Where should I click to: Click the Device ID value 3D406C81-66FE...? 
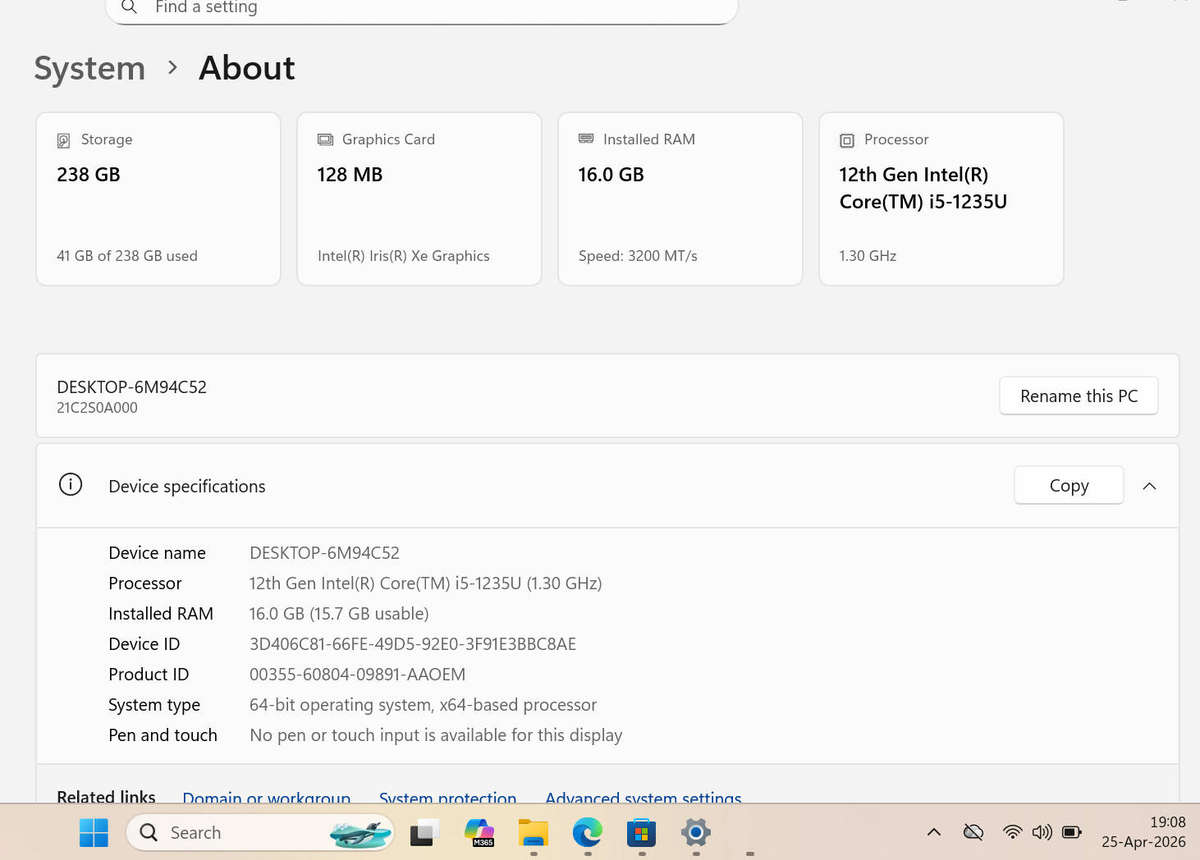413,644
